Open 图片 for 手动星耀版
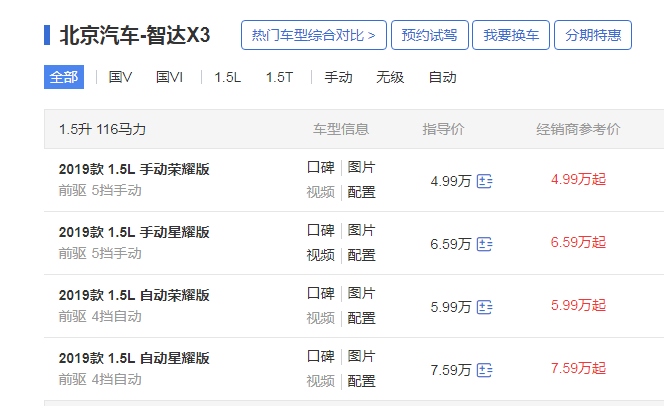Screen dimensions: 664x406 (361, 230)
